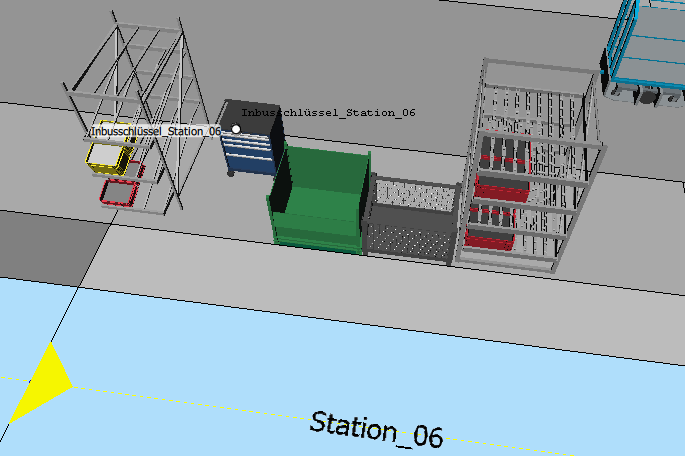This screenshot has width=685, height=456.
Task: Click the Station_06 floor label
Action: point(376,429)
